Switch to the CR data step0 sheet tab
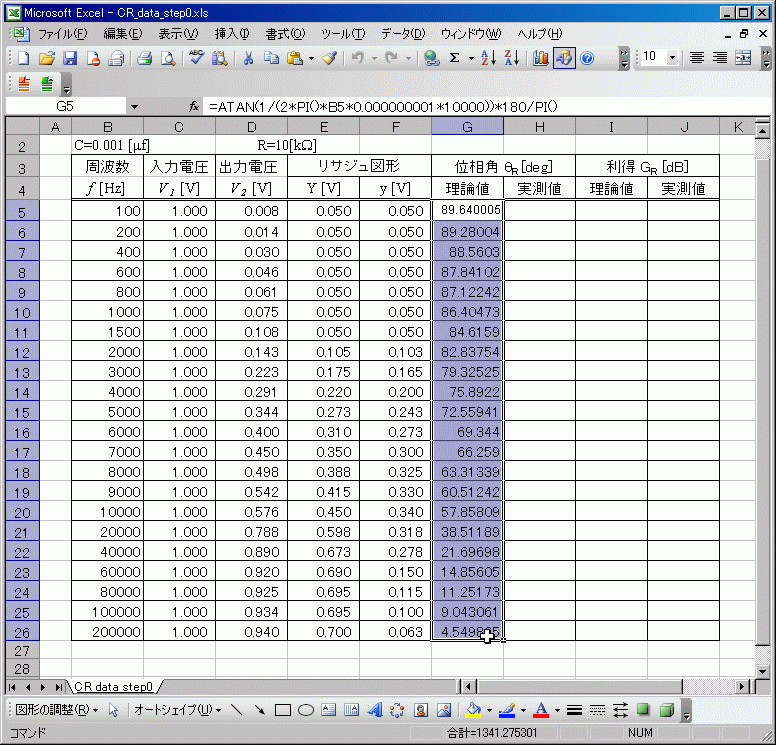The width and height of the screenshot is (776, 745). pyautogui.click(x=112, y=687)
